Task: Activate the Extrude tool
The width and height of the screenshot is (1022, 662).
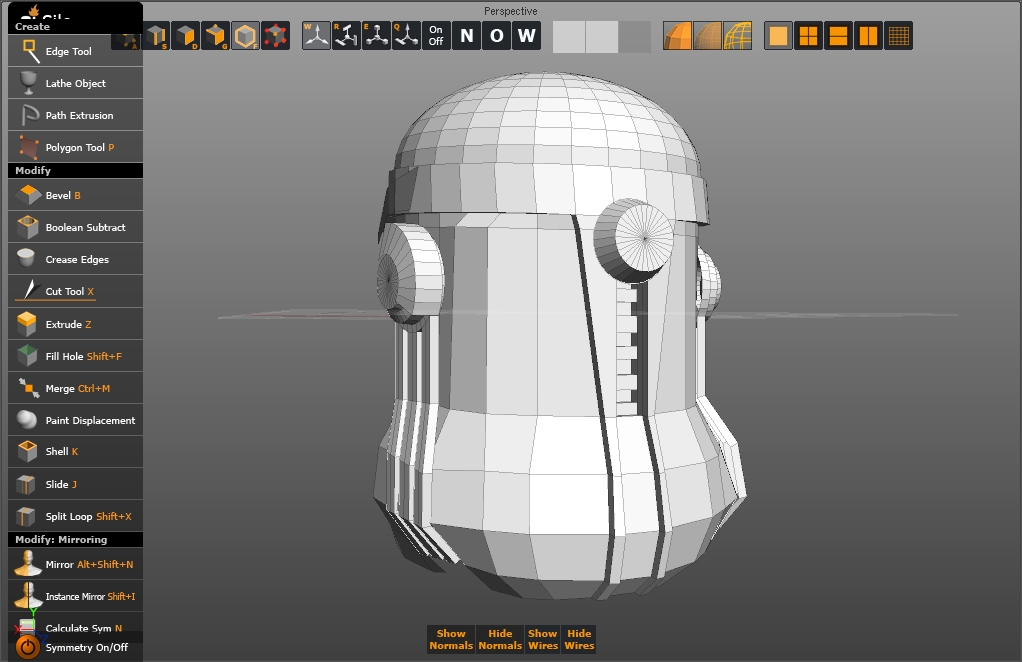Action: (x=75, y=323)
